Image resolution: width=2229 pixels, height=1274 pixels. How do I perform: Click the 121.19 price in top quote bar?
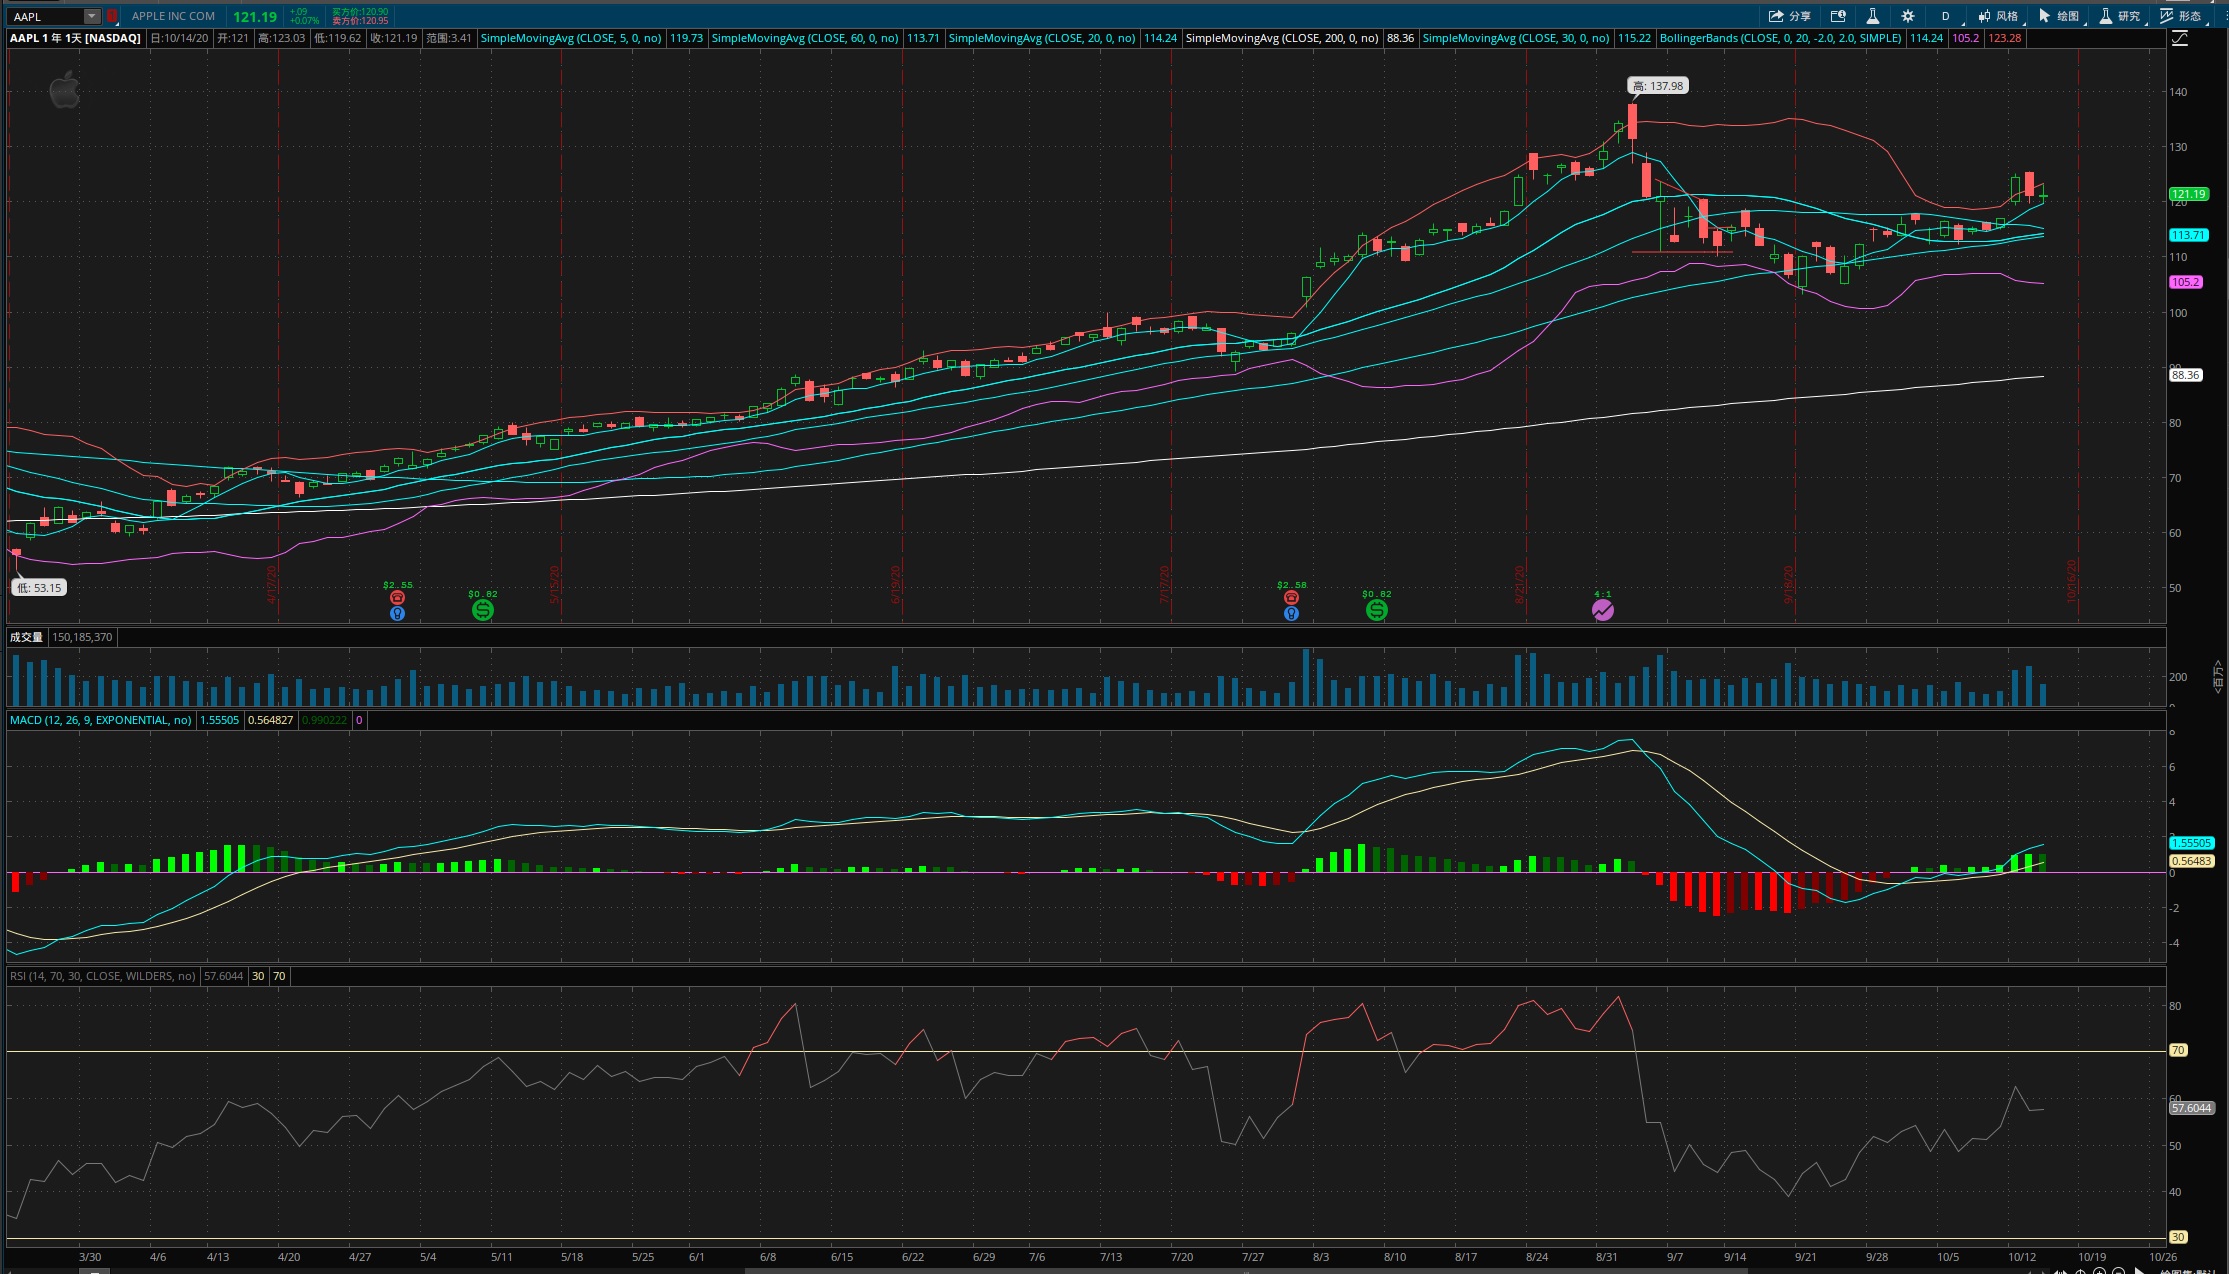[255, 16]
